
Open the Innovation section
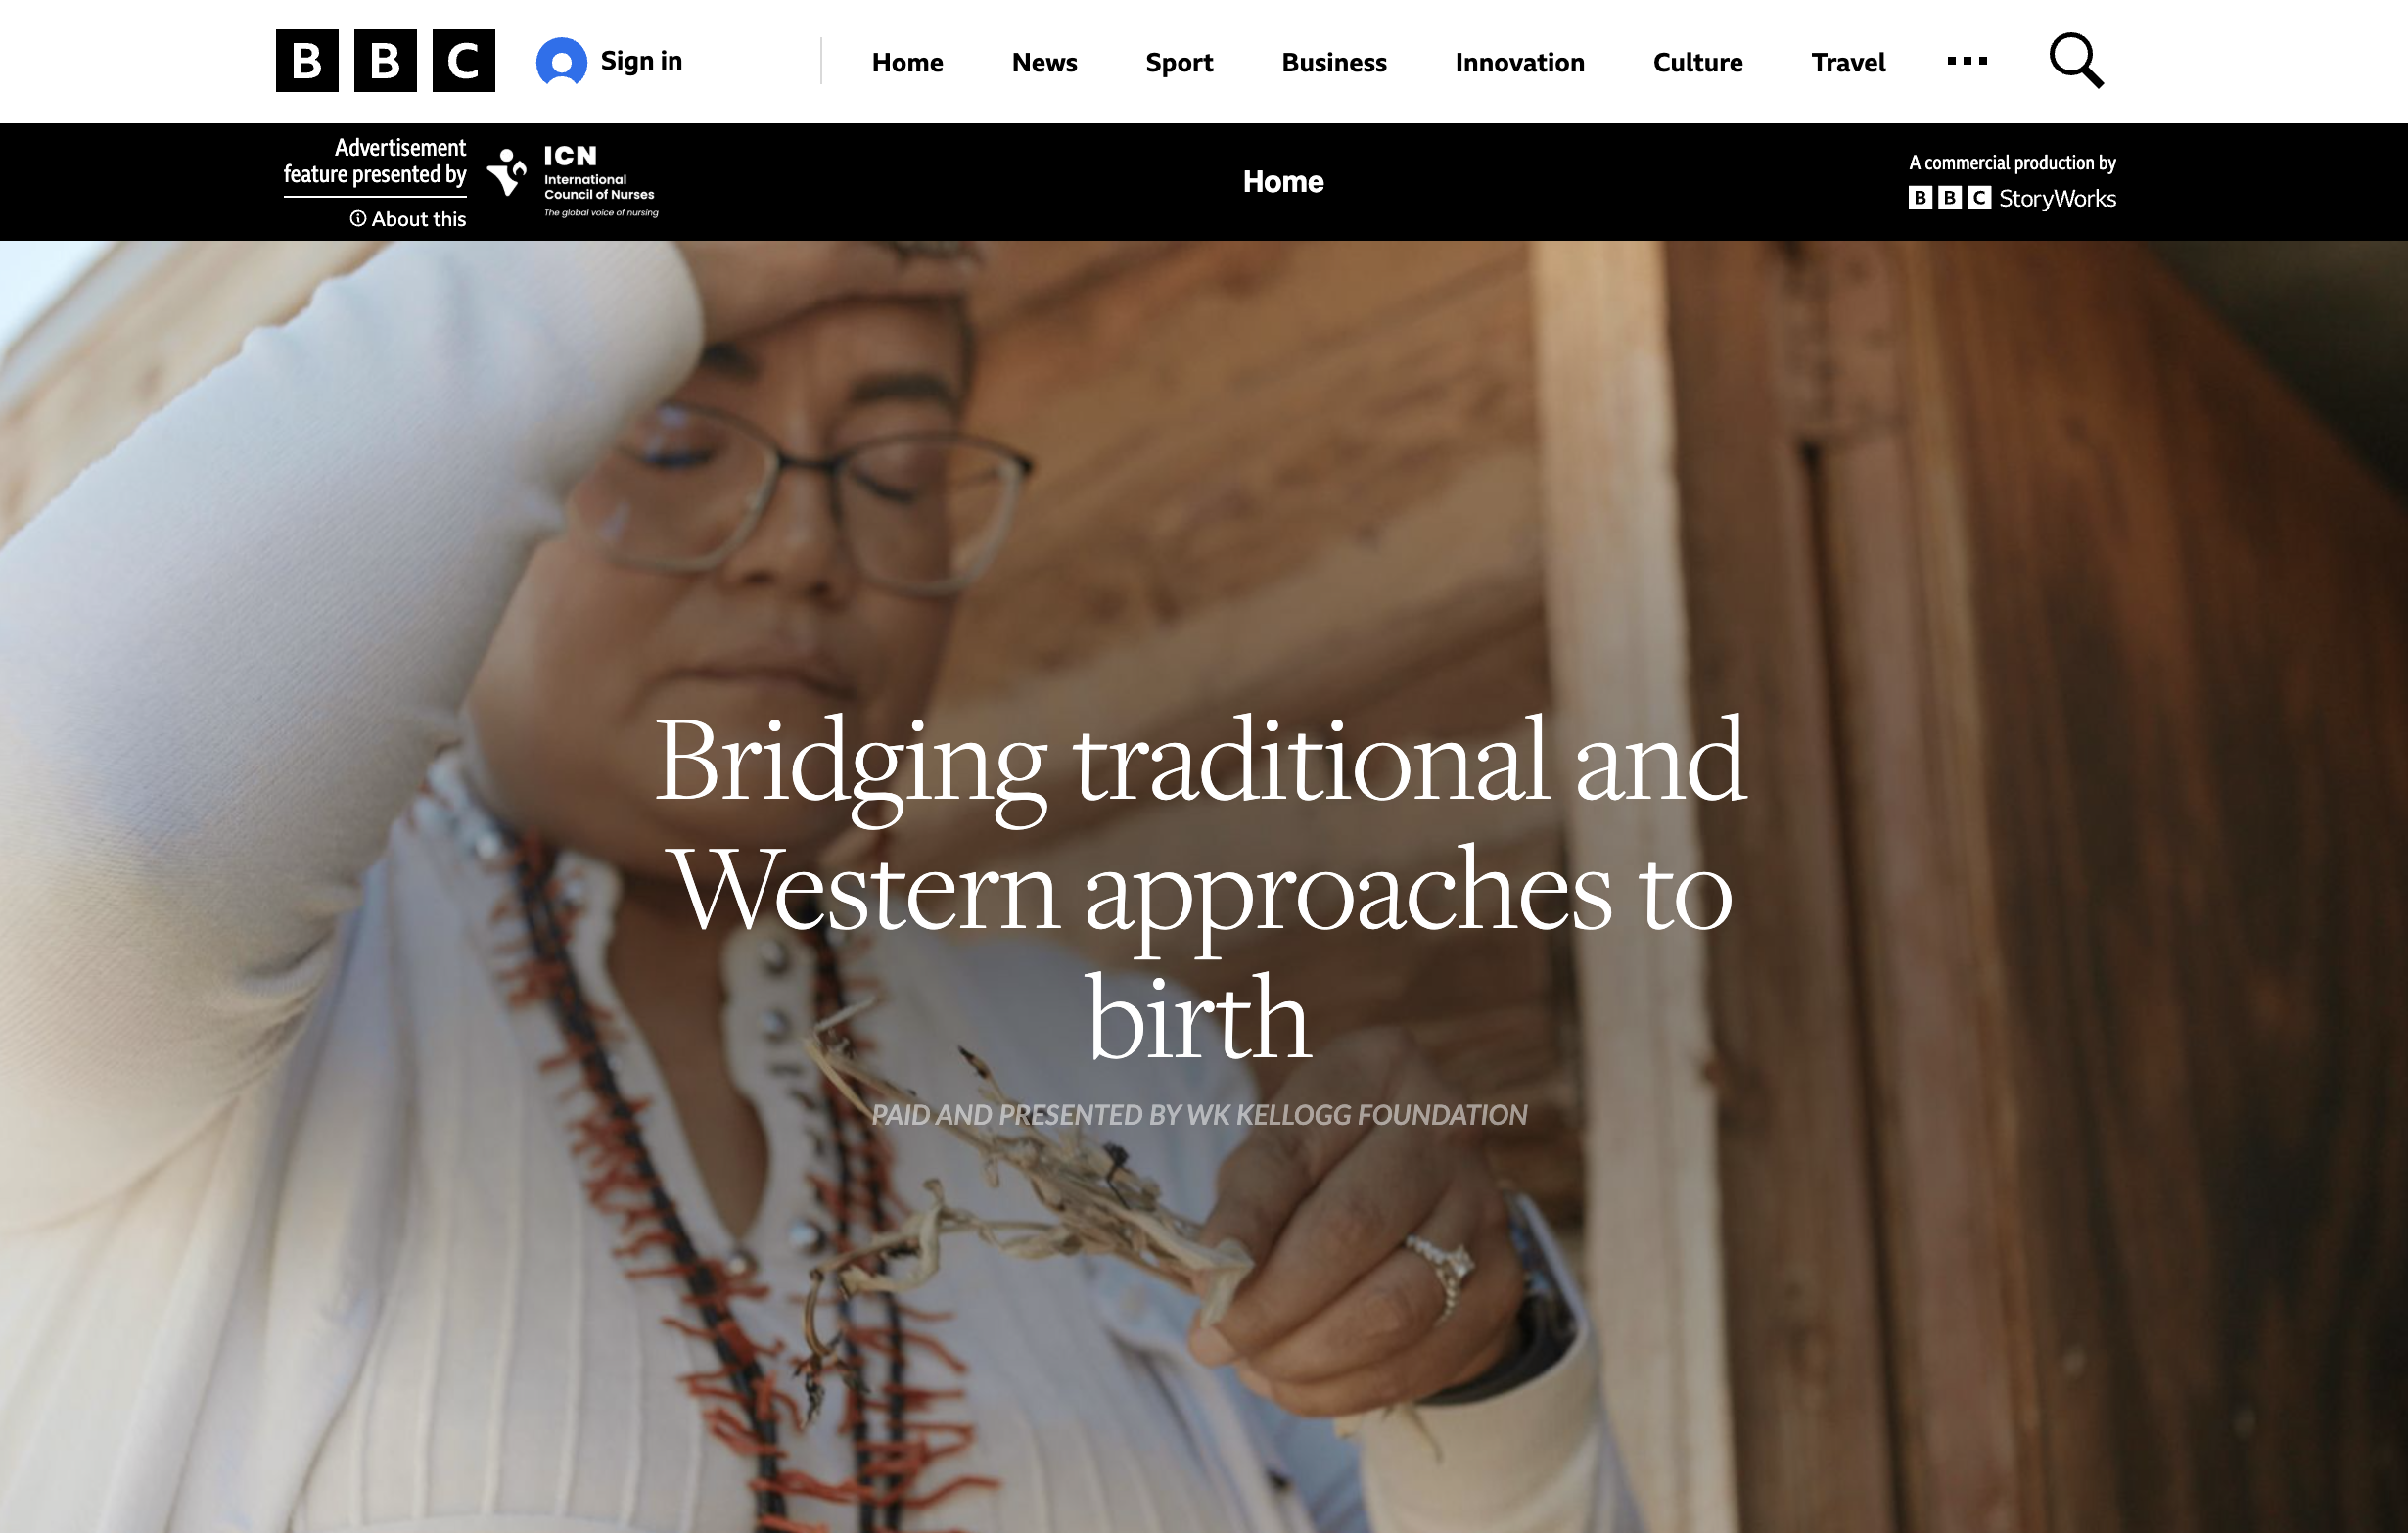(1519, 62)
